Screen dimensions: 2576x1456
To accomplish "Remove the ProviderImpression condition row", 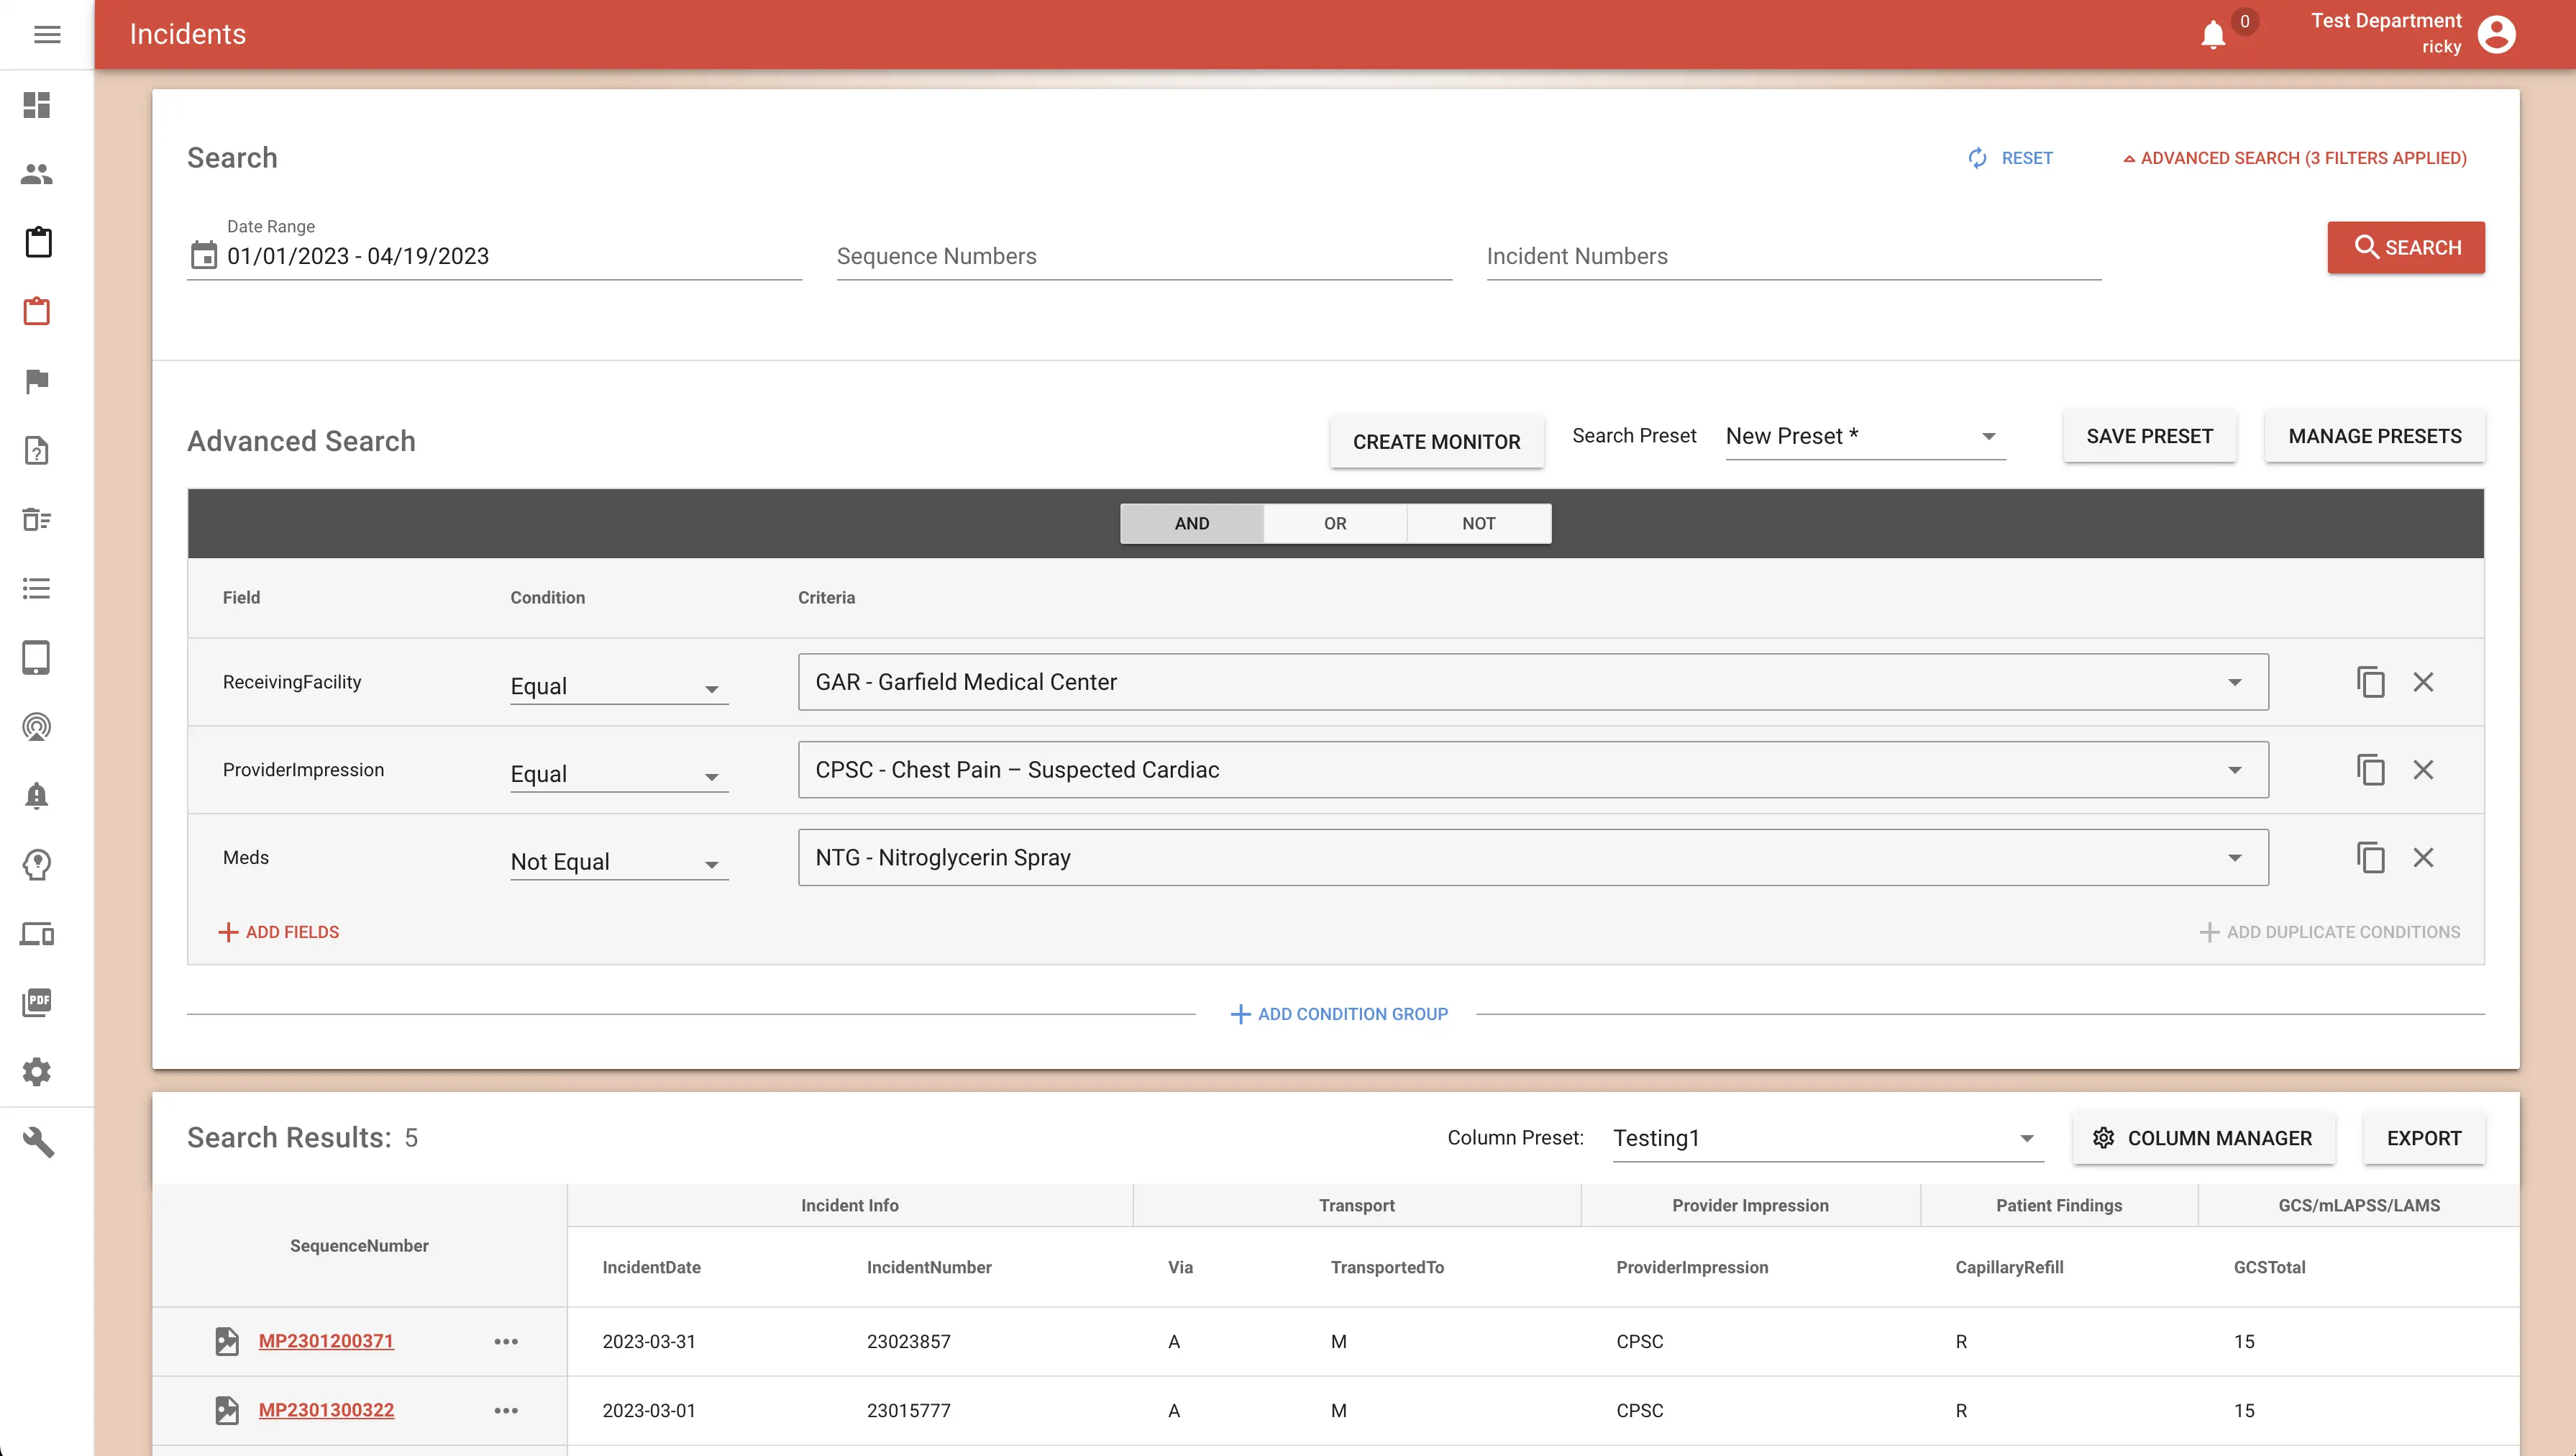I will 2423,770.
